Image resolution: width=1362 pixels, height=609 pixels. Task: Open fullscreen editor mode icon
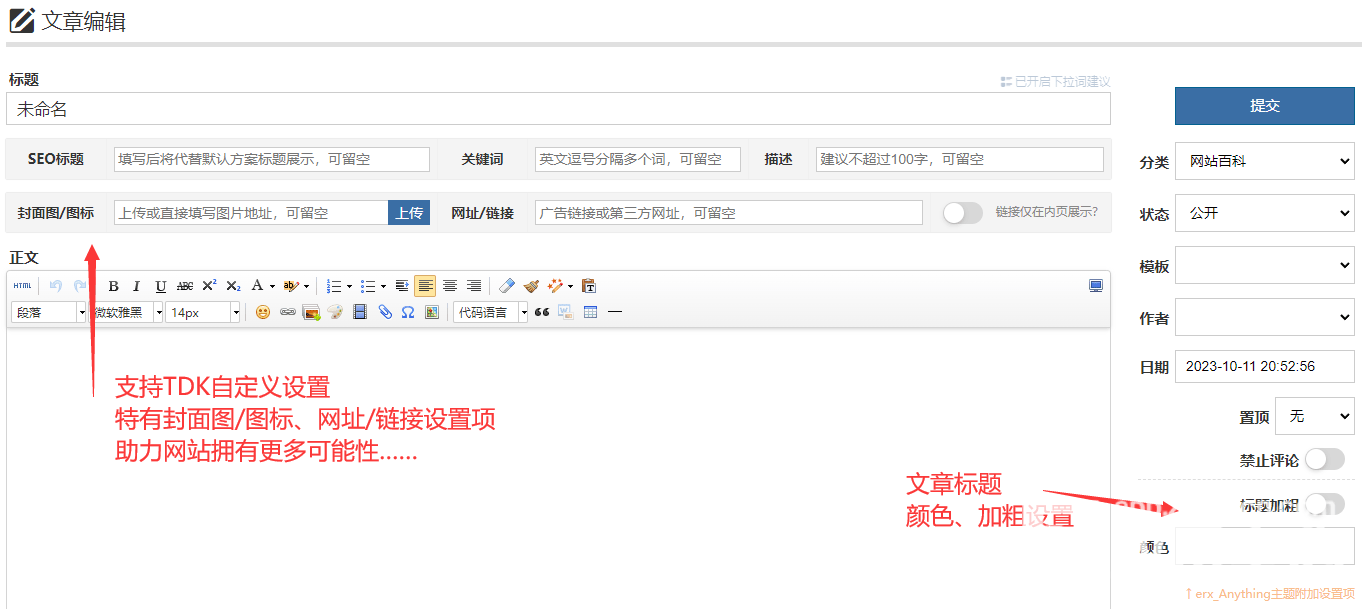pos(1096,286)
